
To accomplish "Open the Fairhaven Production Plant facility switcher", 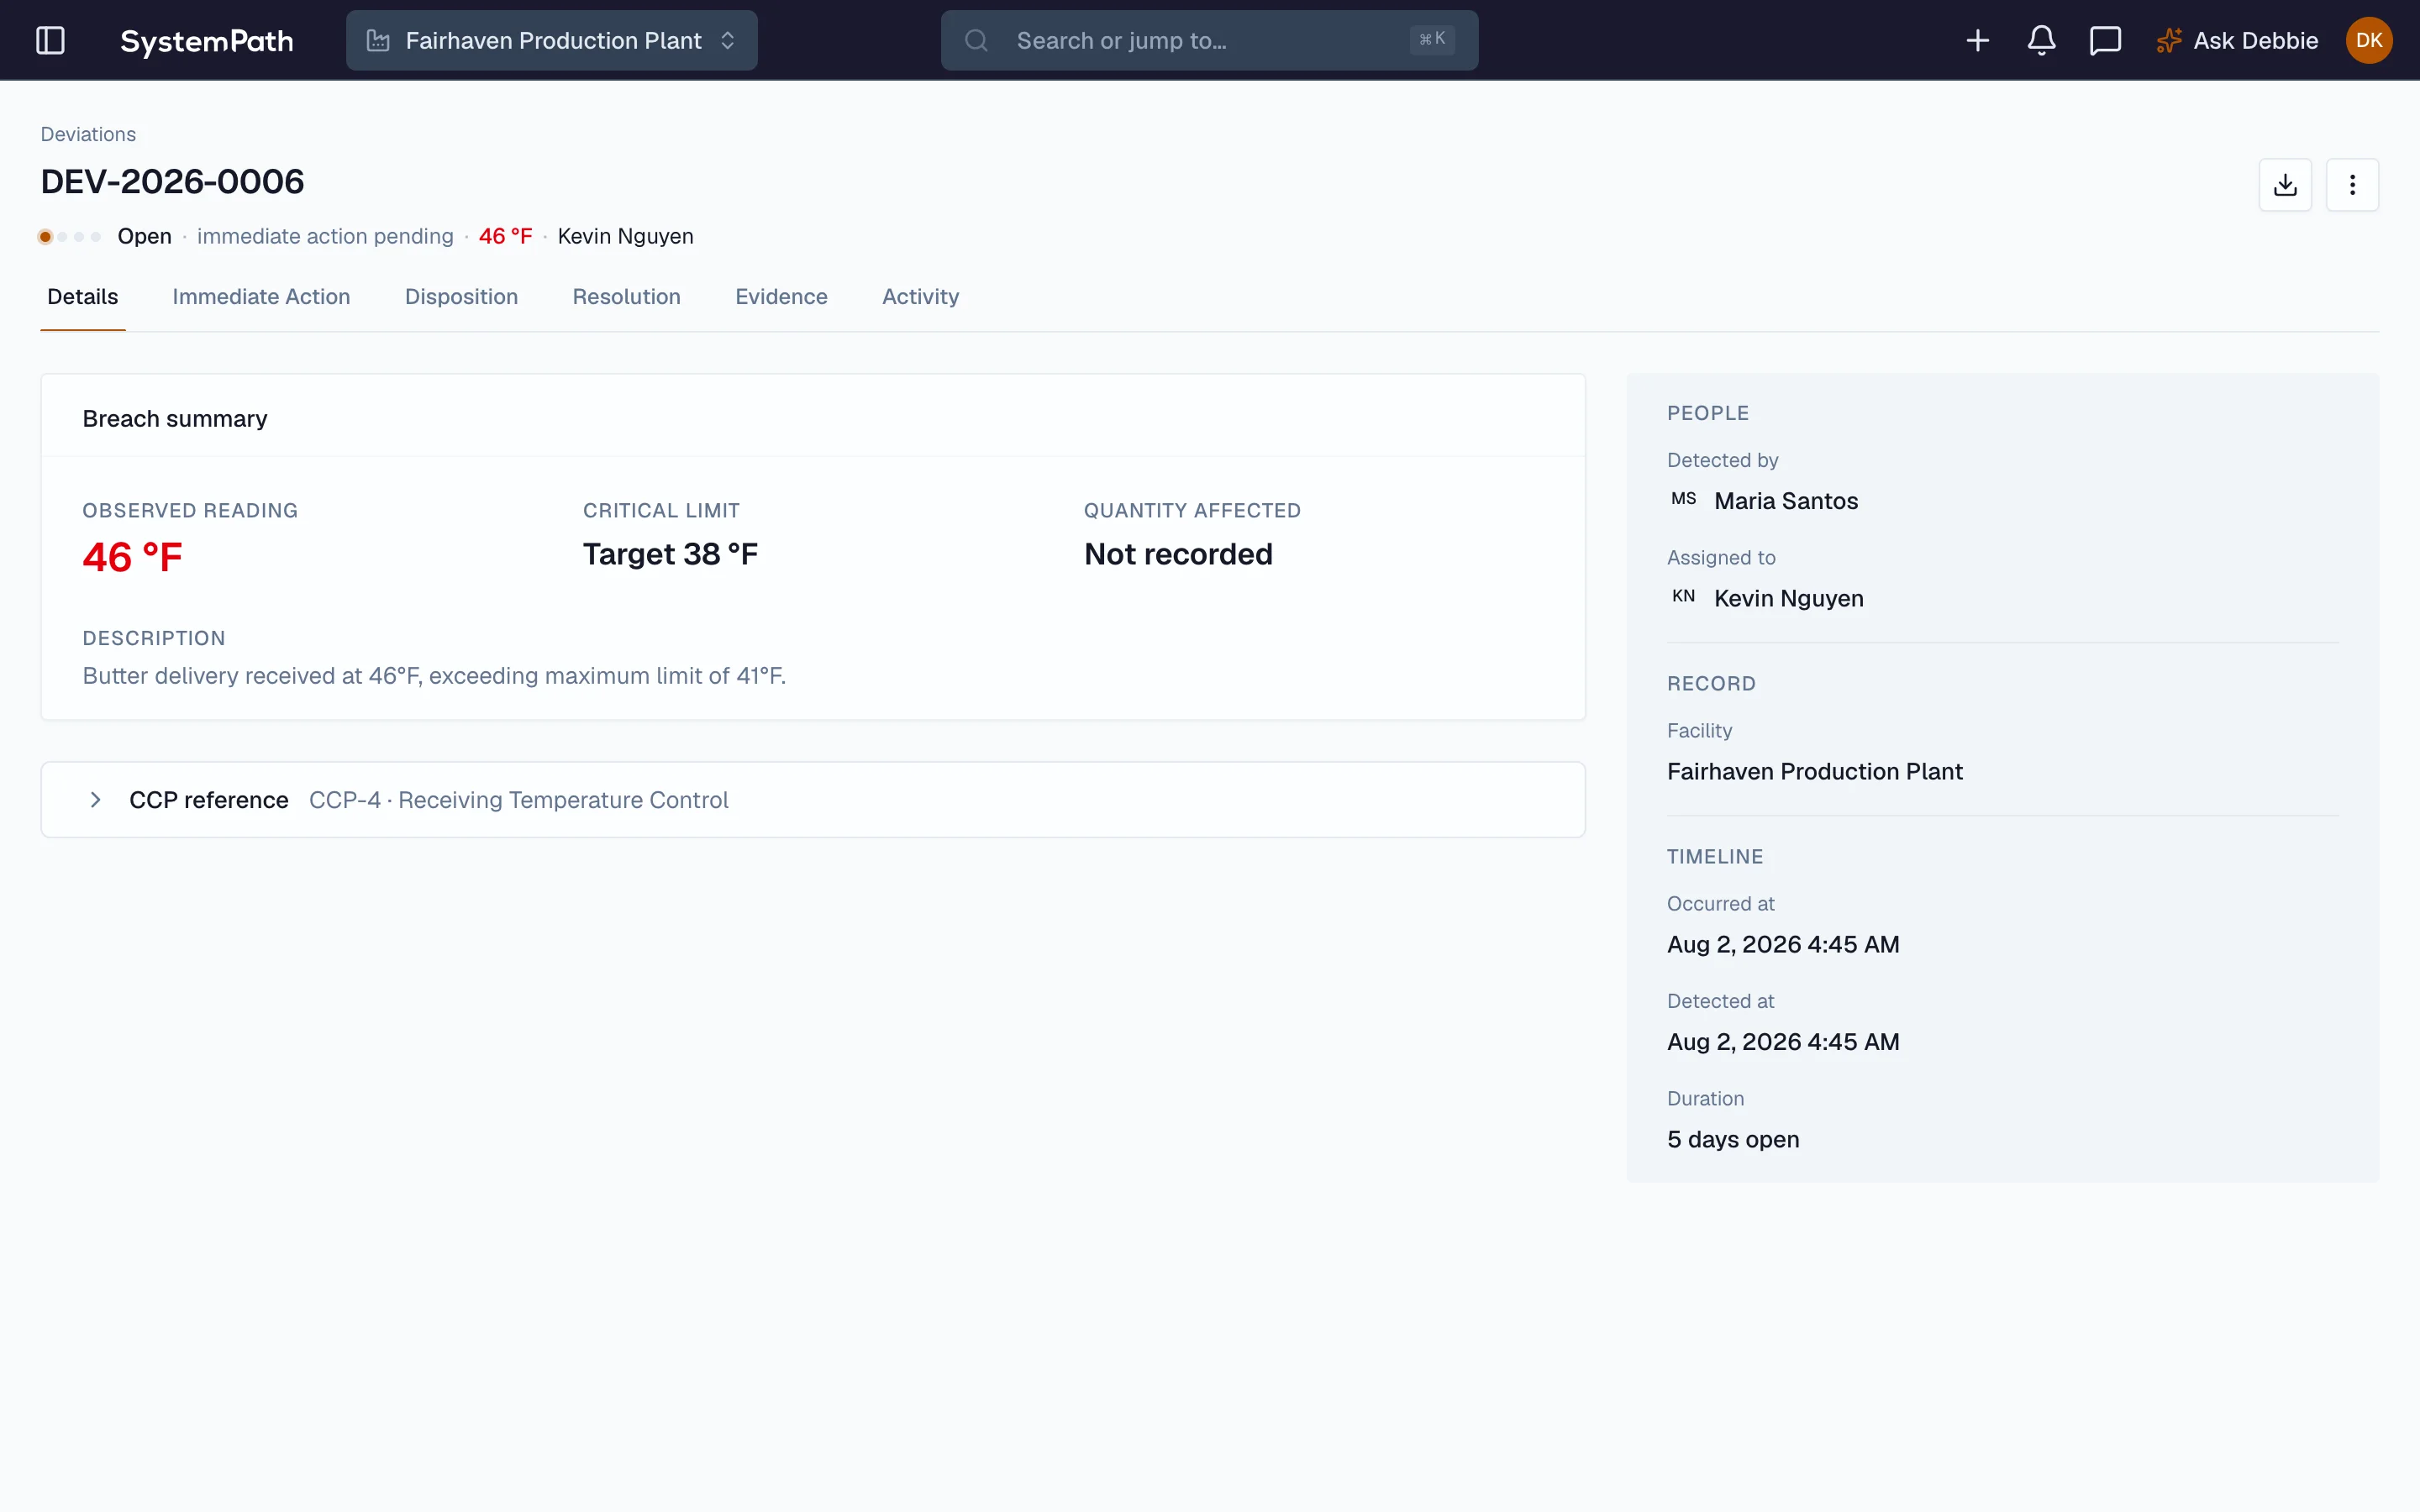I will tap(551, 40).
